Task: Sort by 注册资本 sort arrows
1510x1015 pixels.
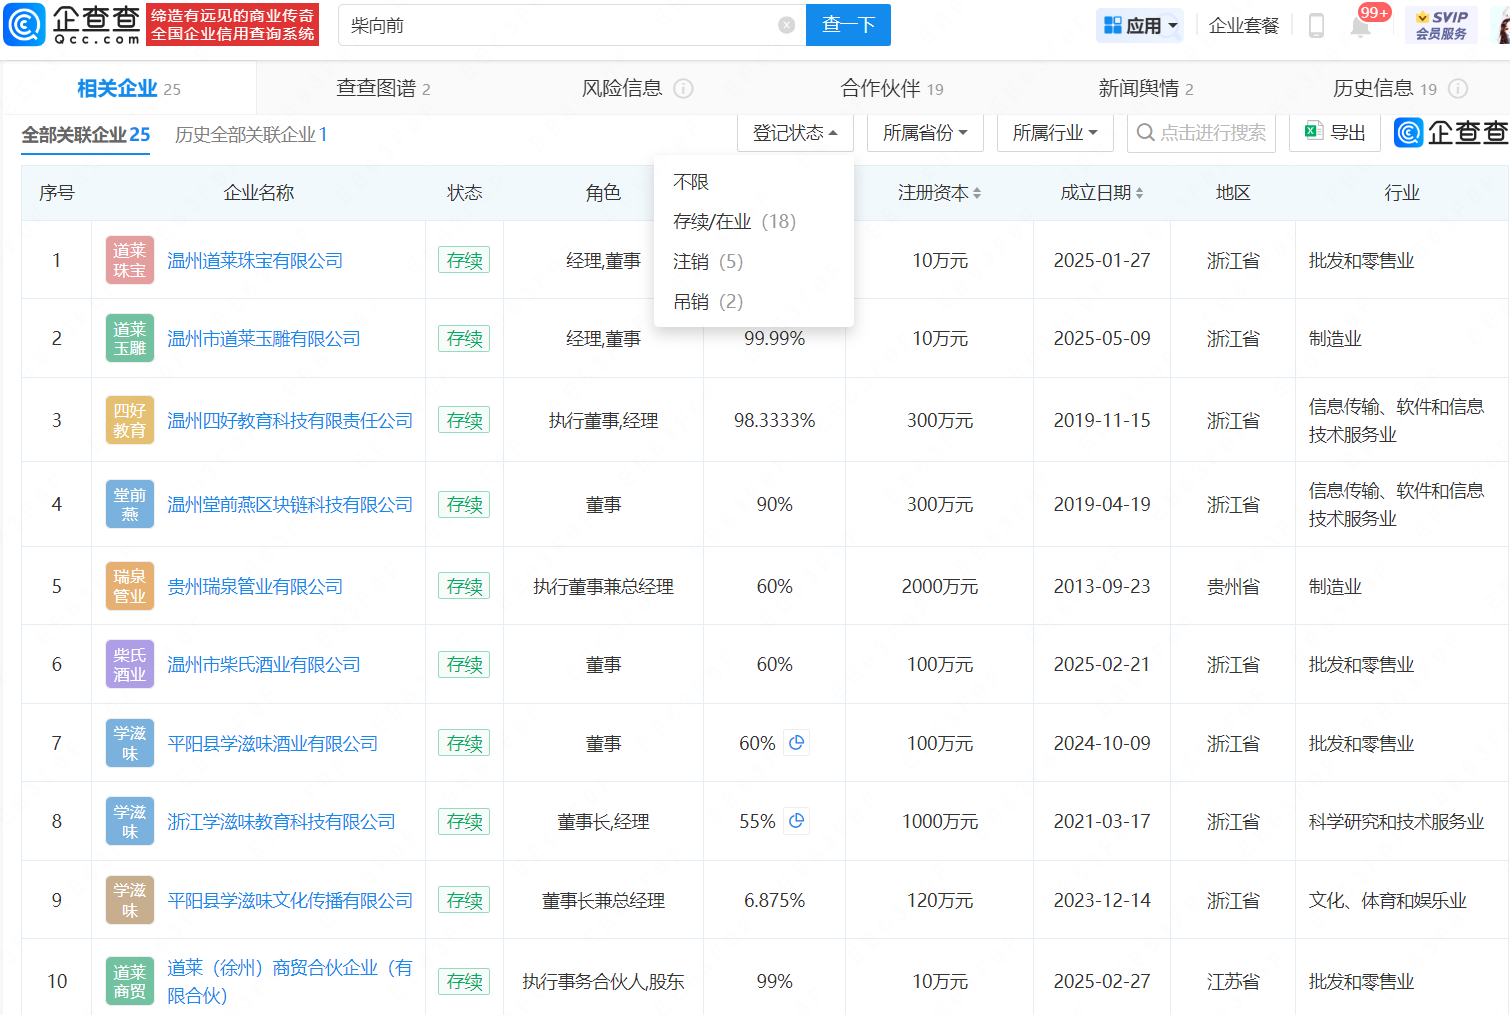Action: point(977,193)
